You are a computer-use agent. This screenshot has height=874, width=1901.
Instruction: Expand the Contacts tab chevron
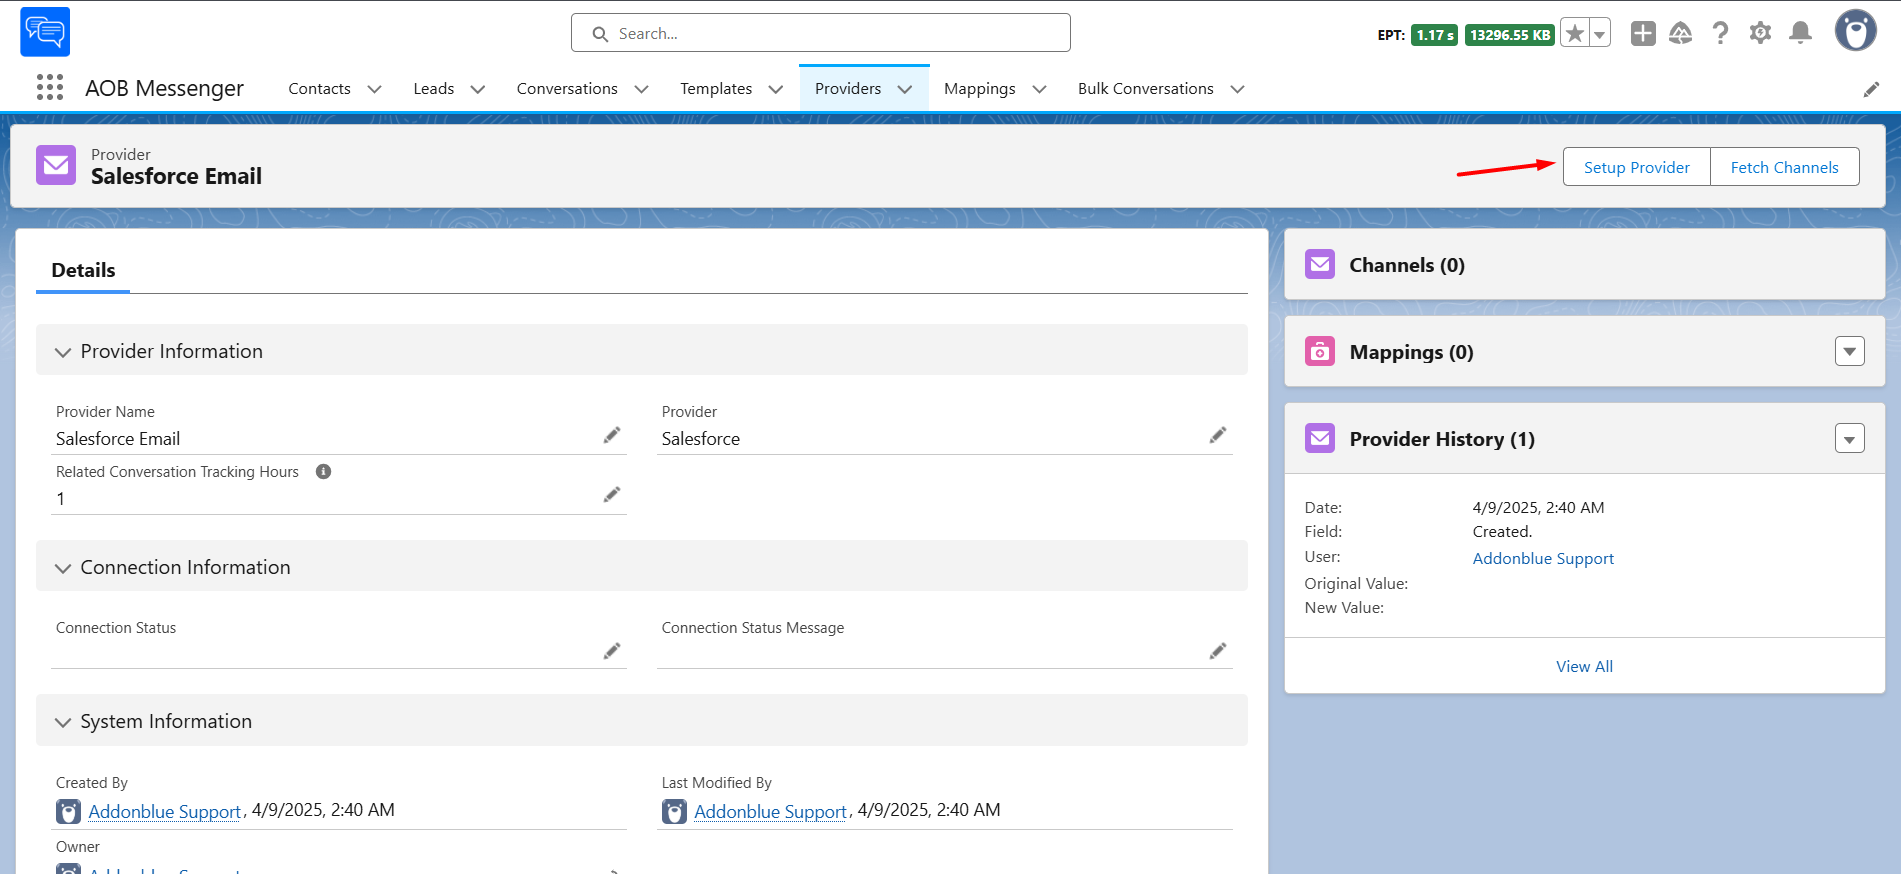click(x=375, y=89)
